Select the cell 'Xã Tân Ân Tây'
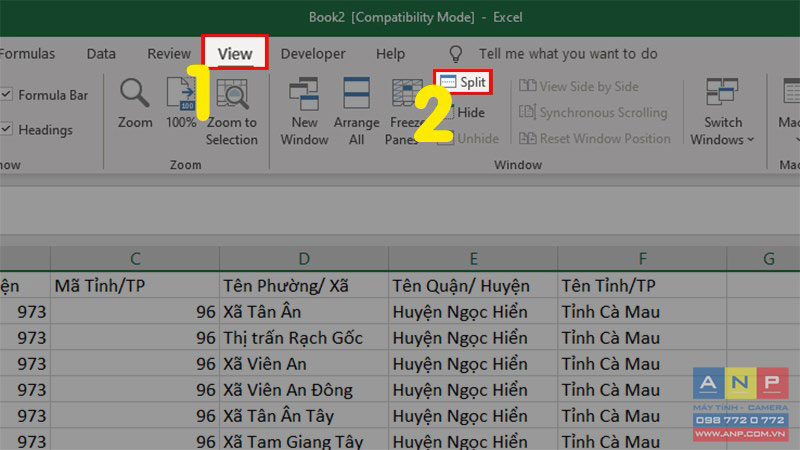 click(304, 415)
